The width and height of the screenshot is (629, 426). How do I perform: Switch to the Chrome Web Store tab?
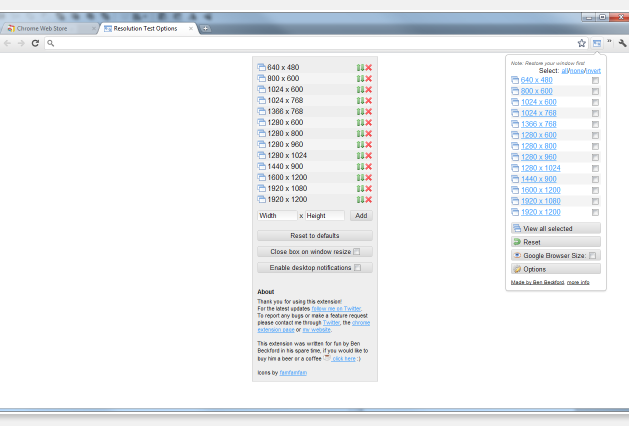click(x=51, y=28)
